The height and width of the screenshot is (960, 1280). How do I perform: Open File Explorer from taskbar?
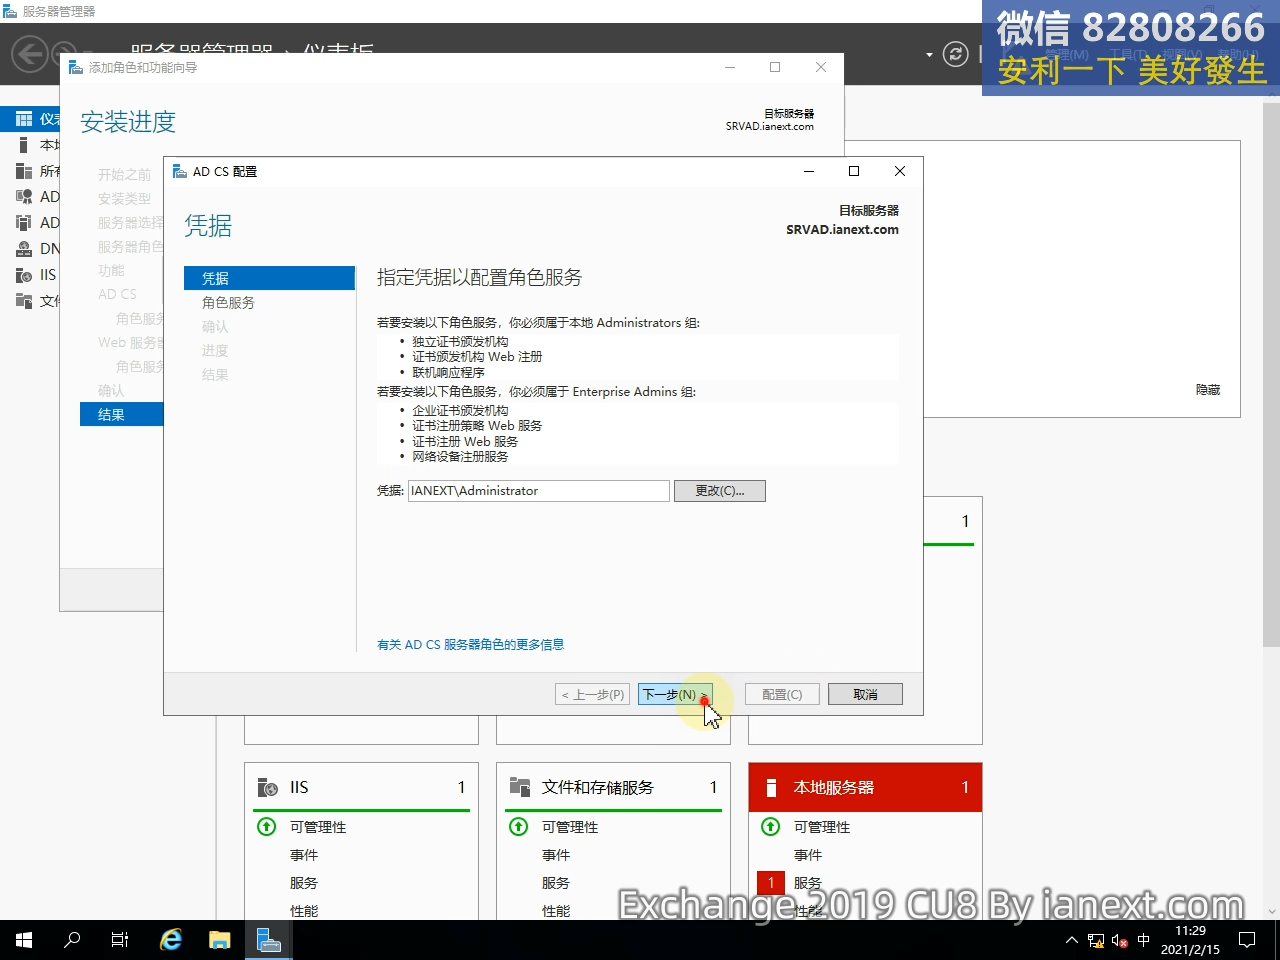coord(219,940)
